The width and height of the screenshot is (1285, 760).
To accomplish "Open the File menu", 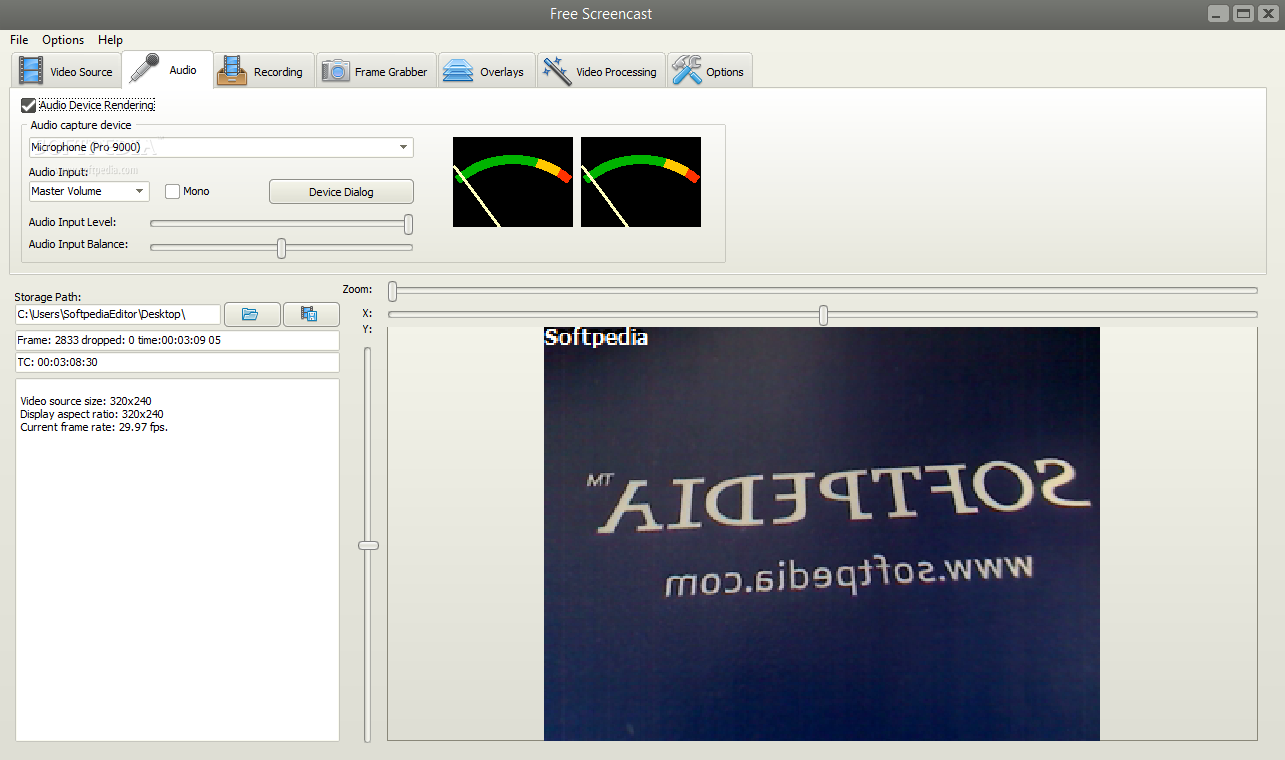I will point(19,40).
